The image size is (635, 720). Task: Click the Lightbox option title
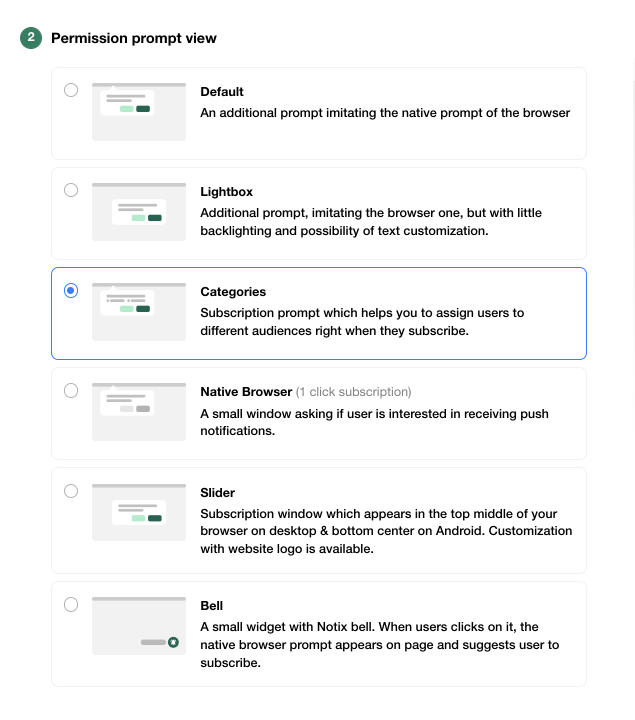[226, 191]
